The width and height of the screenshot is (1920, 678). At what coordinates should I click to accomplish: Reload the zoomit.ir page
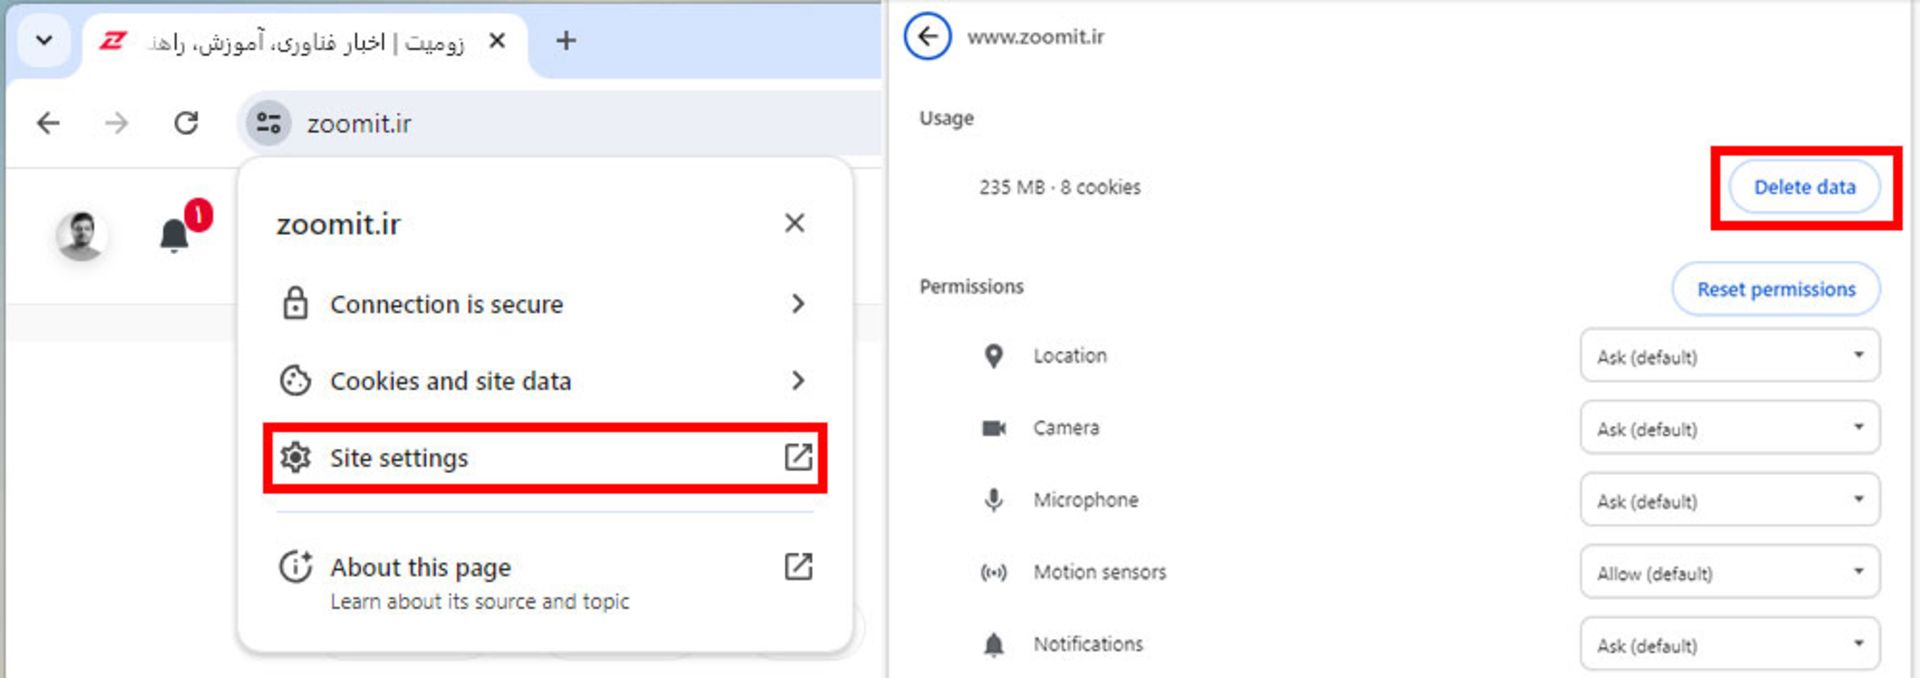[x=186, y=123]
